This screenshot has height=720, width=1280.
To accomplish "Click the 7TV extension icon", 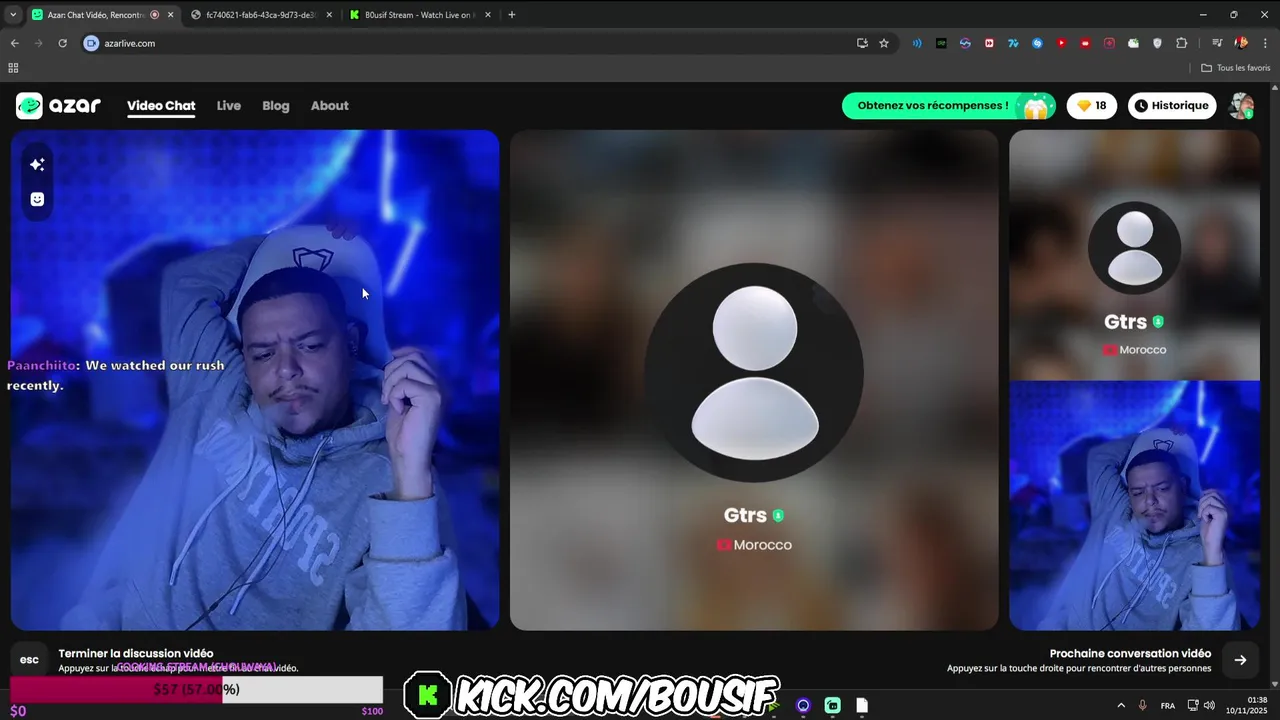I will (1013, 43).
